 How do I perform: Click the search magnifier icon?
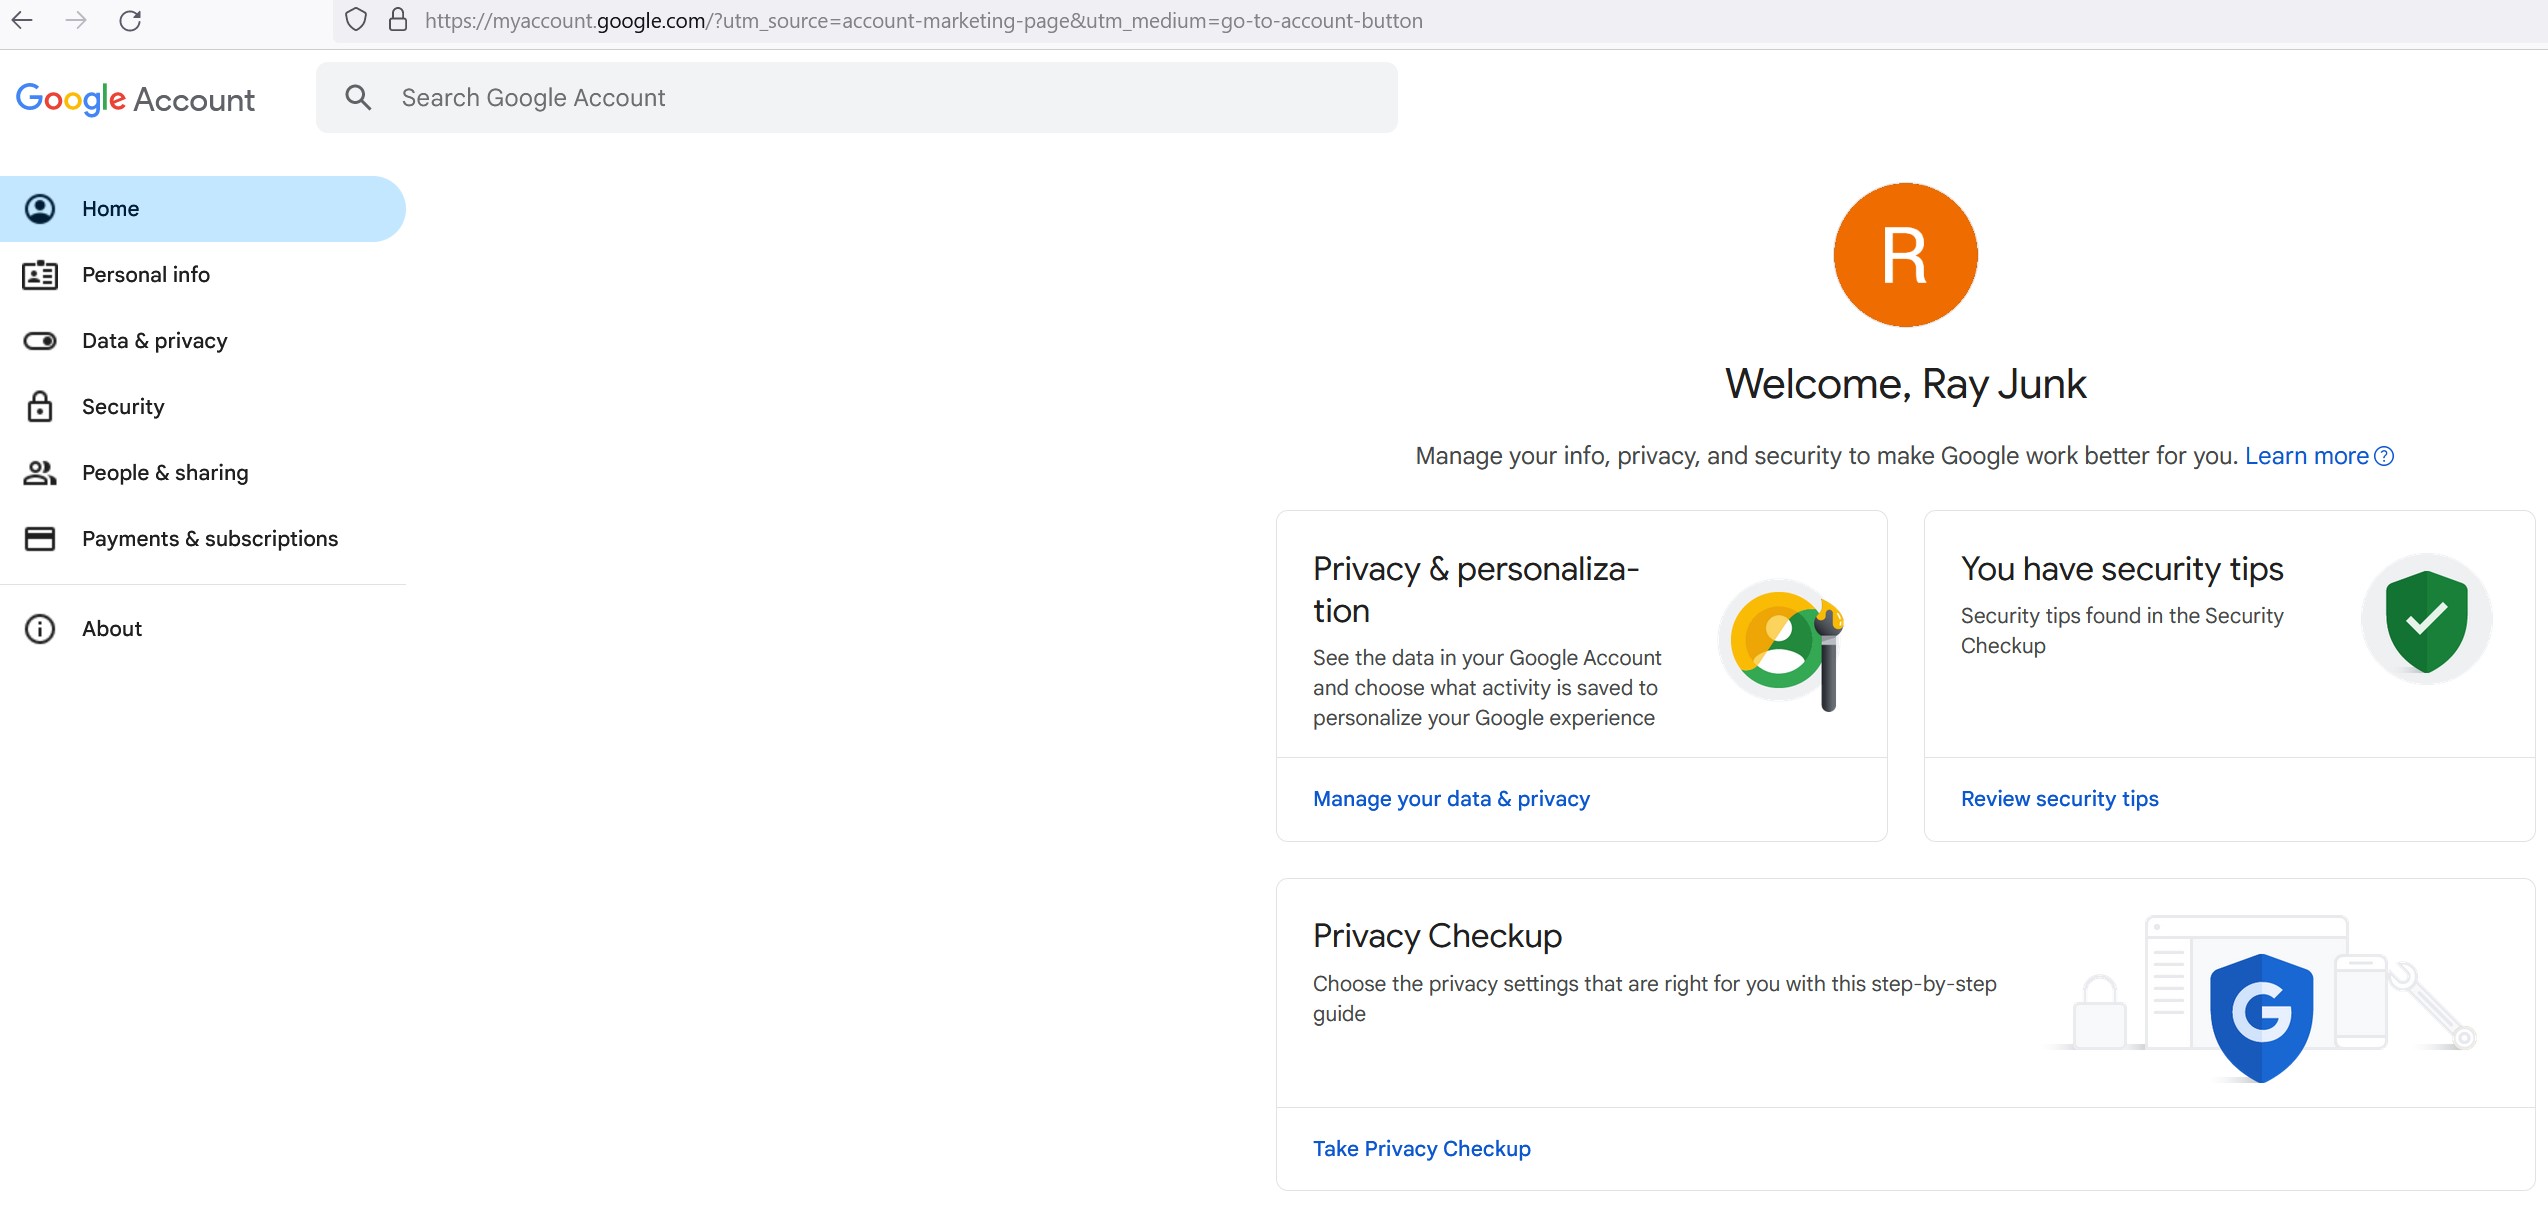coord(358,97)
